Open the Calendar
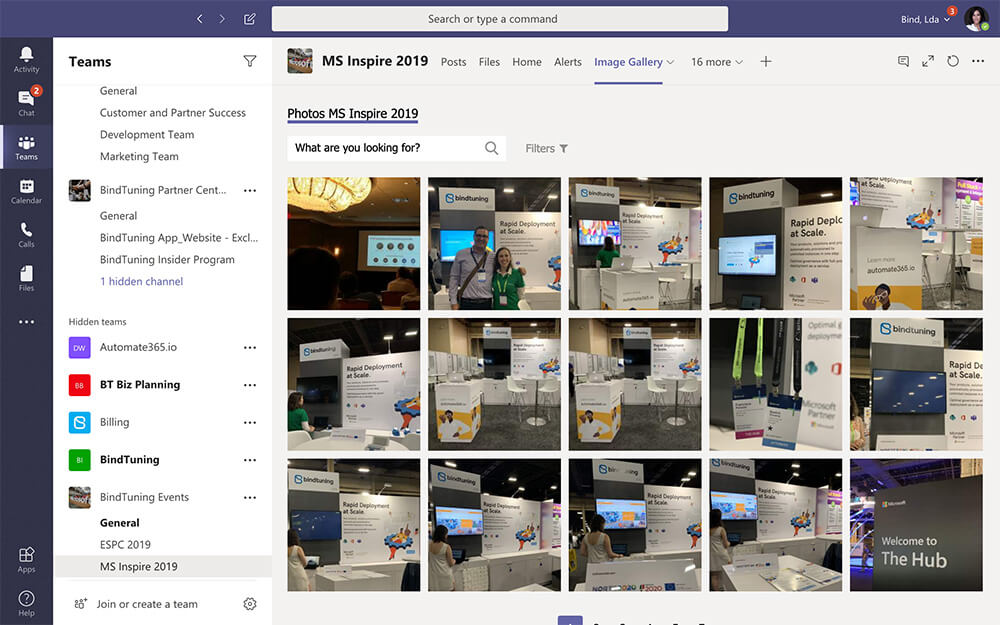 (26, 191)
